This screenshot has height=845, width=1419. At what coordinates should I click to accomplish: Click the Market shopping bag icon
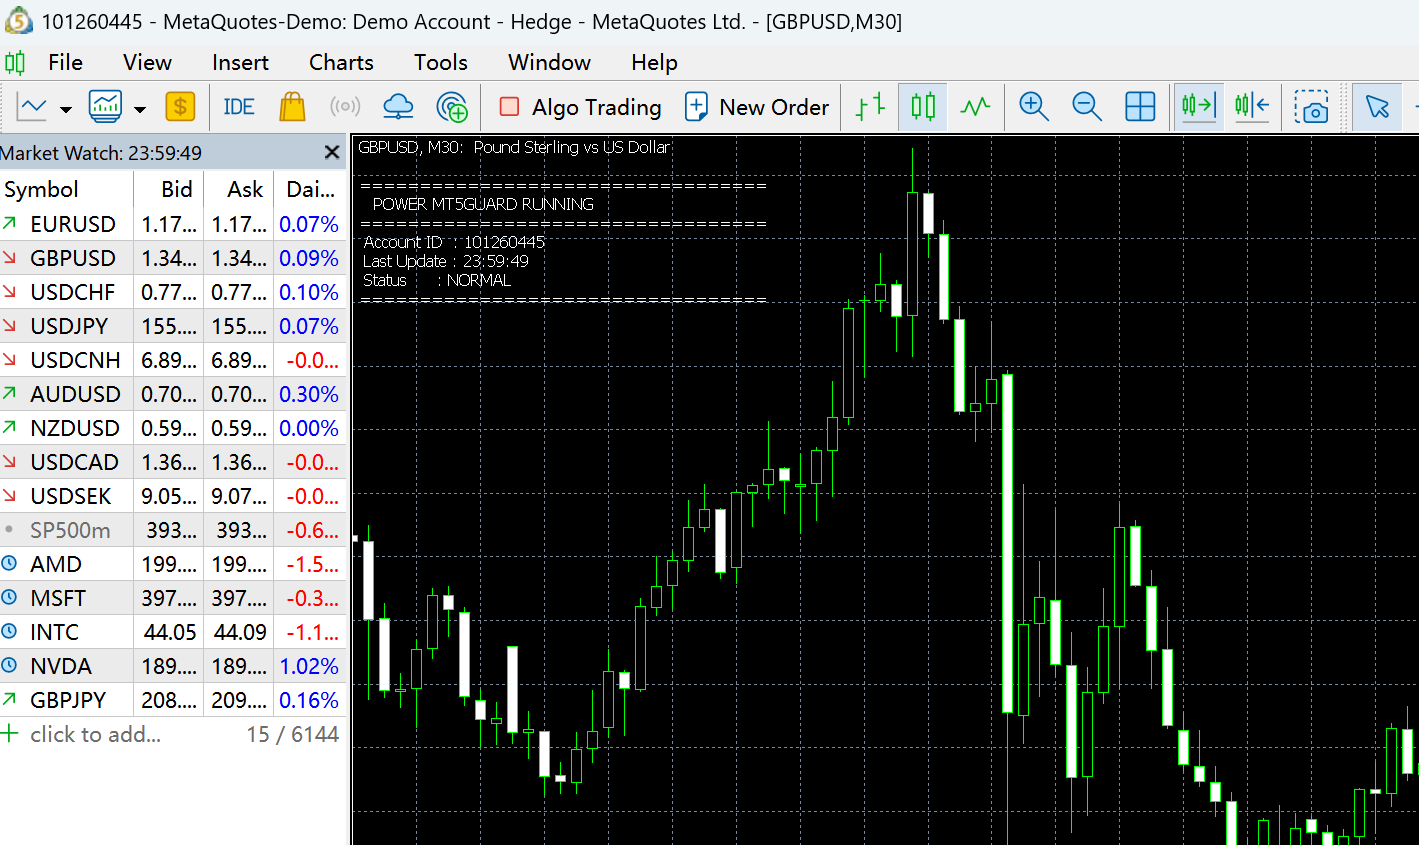(292, 107)
